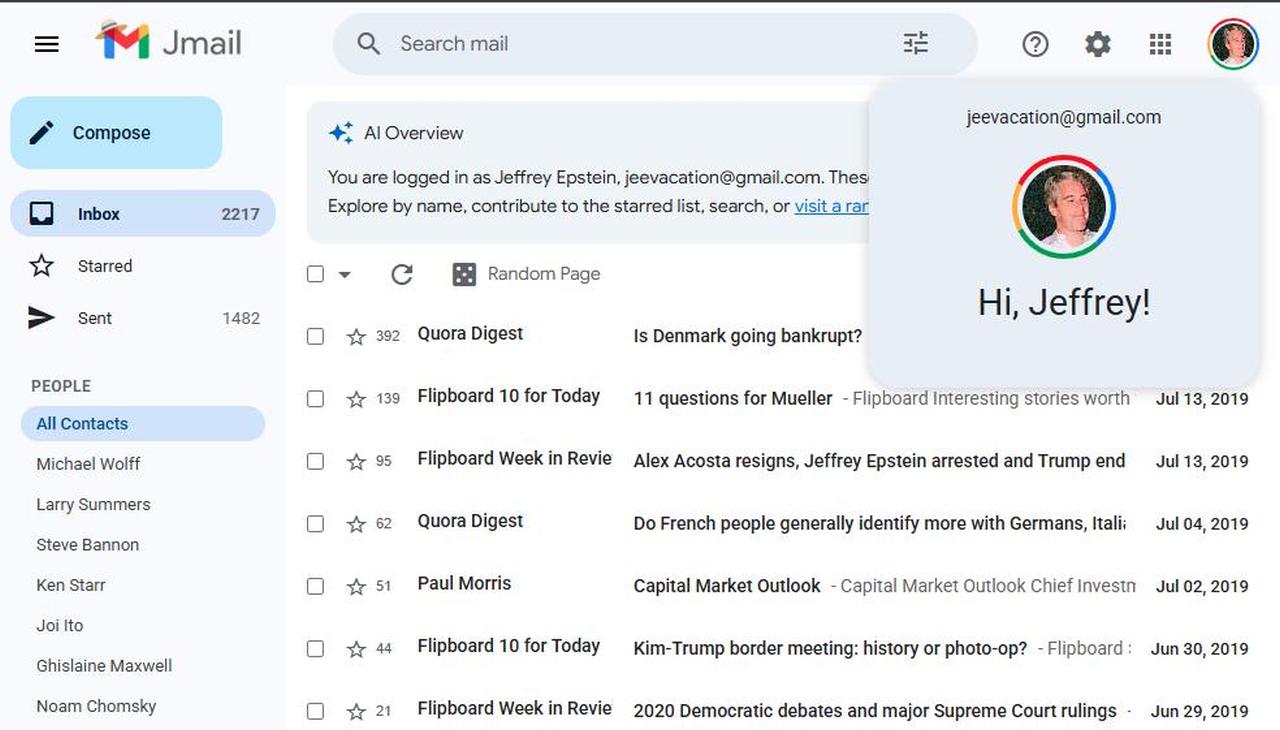This screenshot has height=730, width=1280.
Task: Open the apps grid launcher
Action: point(1160,44)
